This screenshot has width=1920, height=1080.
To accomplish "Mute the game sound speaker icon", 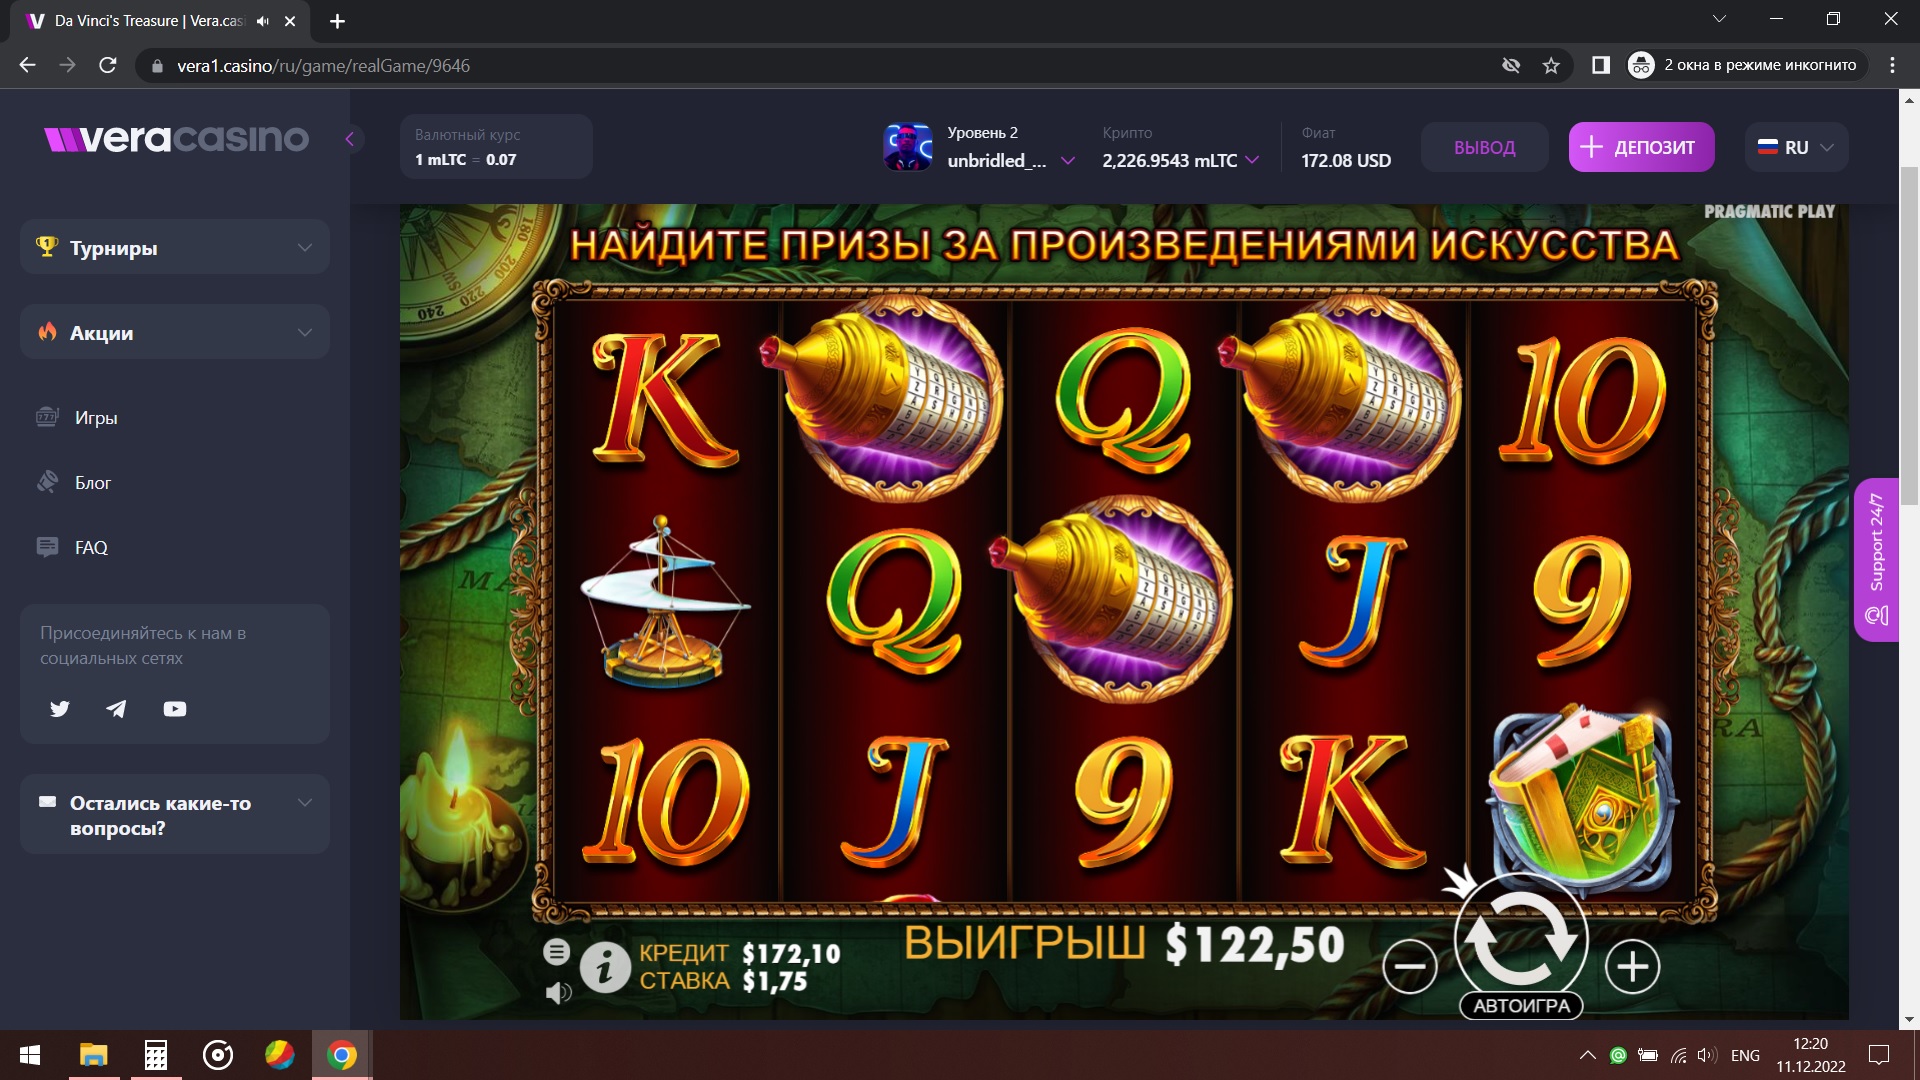I will 558,993.
